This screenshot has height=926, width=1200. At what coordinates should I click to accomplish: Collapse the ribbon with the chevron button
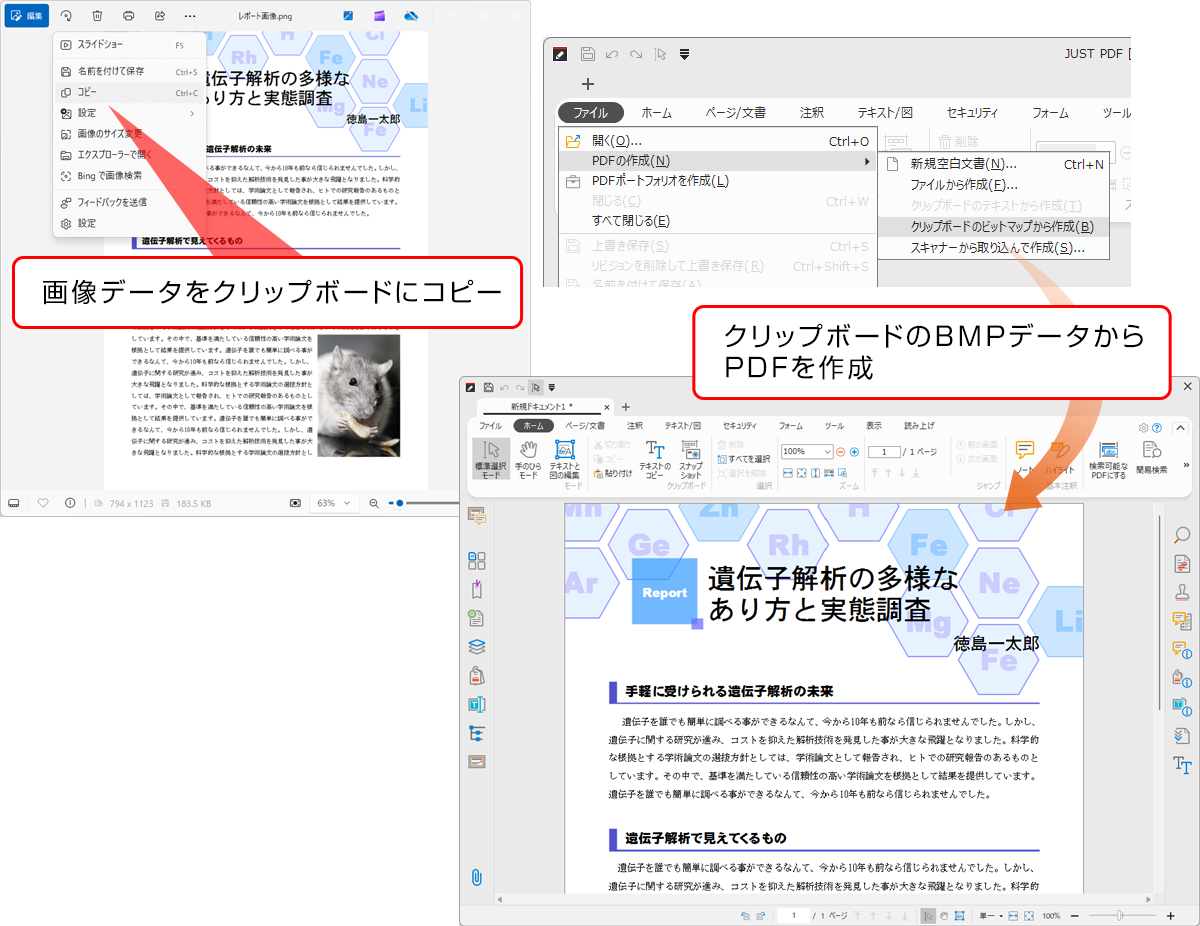(x=1180, y=427)
